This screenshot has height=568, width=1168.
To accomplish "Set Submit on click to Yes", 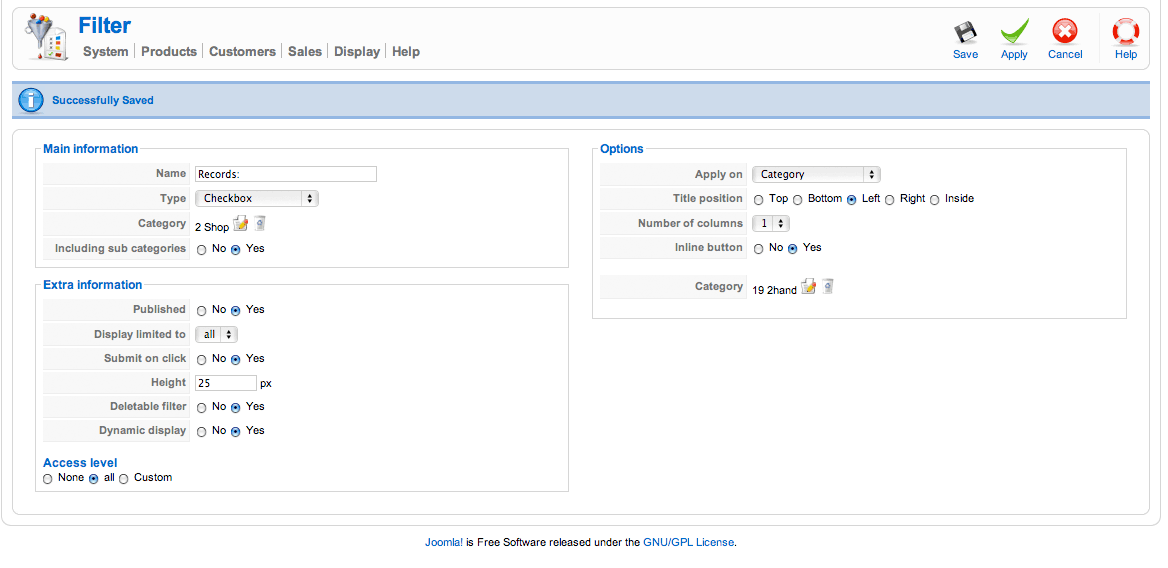I will coord(235,360).
